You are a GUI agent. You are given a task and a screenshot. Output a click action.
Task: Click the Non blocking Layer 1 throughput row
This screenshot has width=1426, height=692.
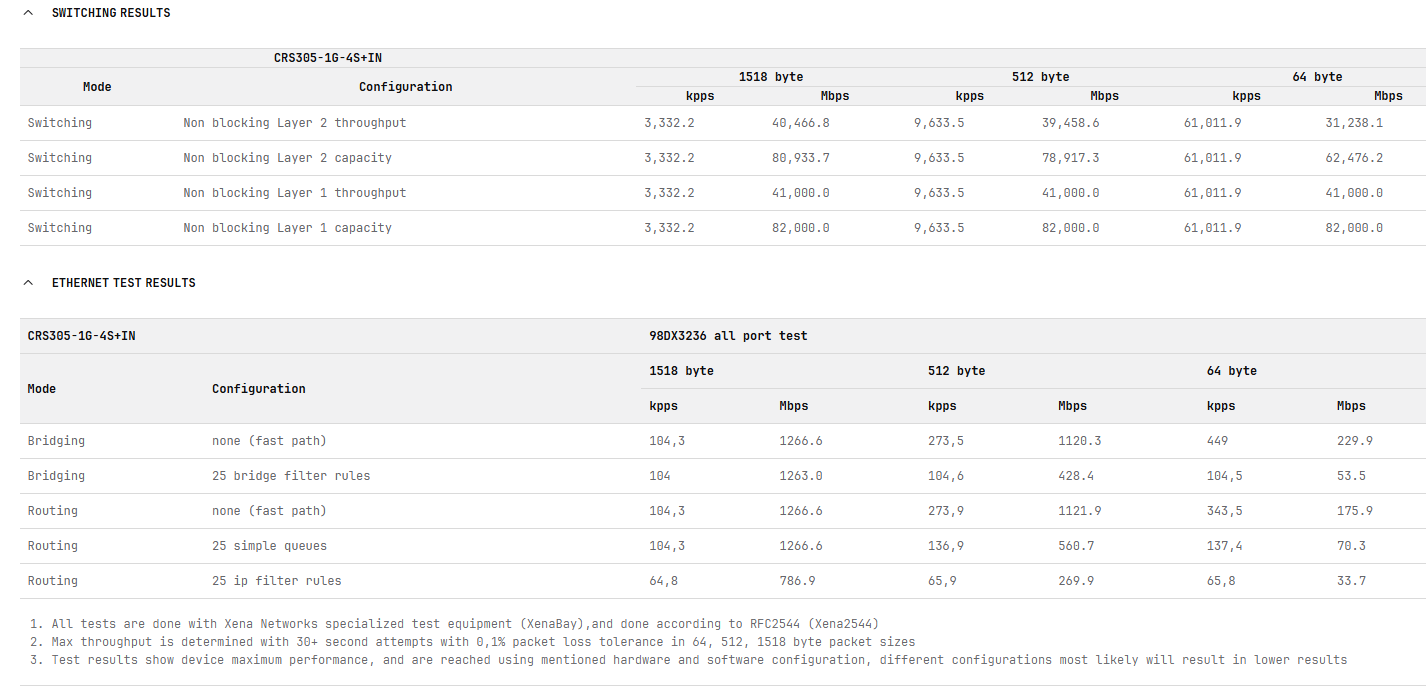pyautogui.click(x=294, y=193)
